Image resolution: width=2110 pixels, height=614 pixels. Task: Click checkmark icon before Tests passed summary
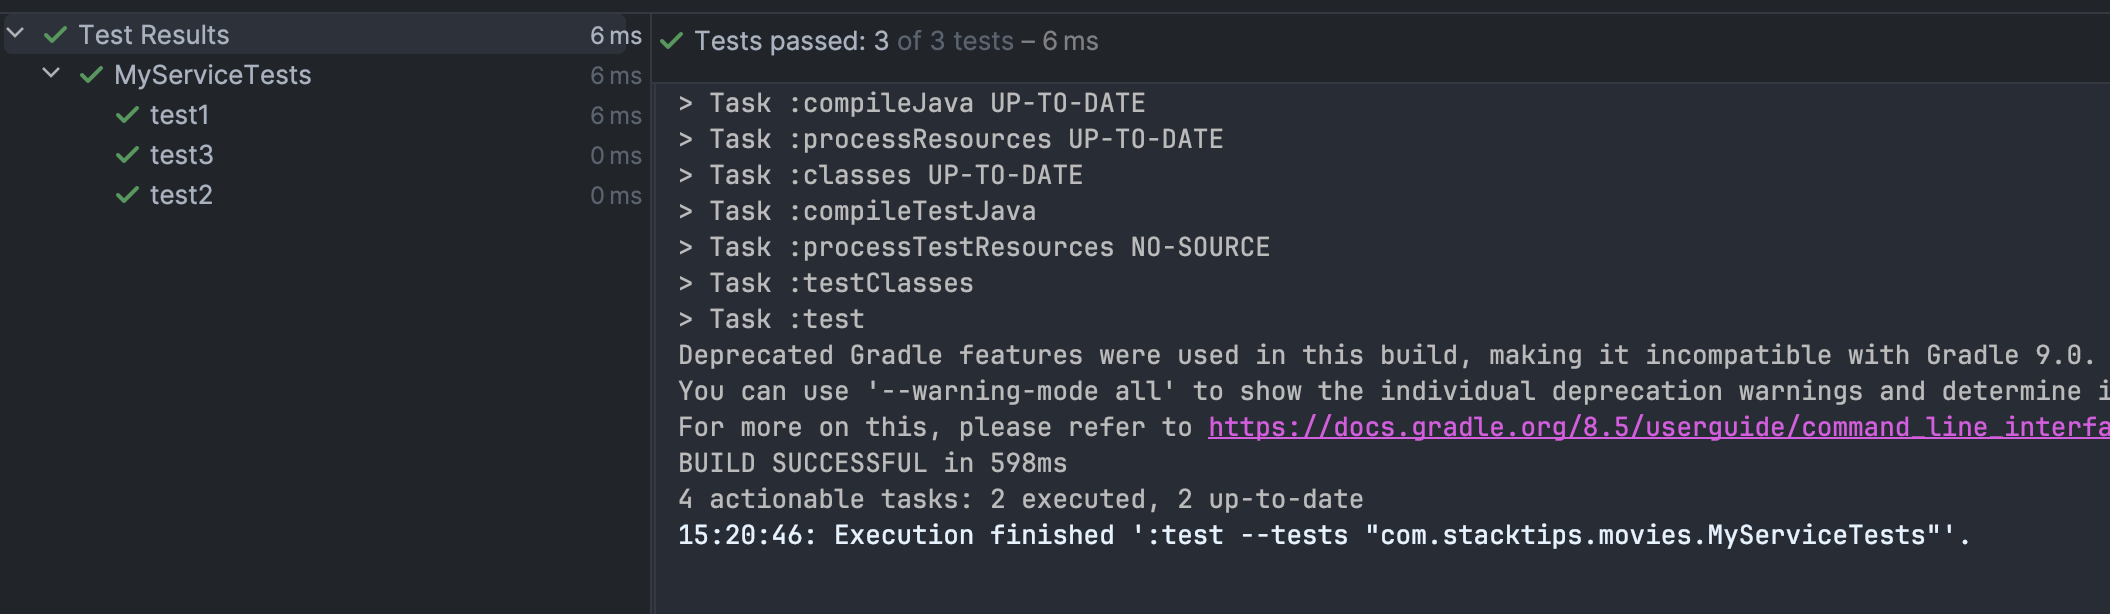(x=672, y=41)
